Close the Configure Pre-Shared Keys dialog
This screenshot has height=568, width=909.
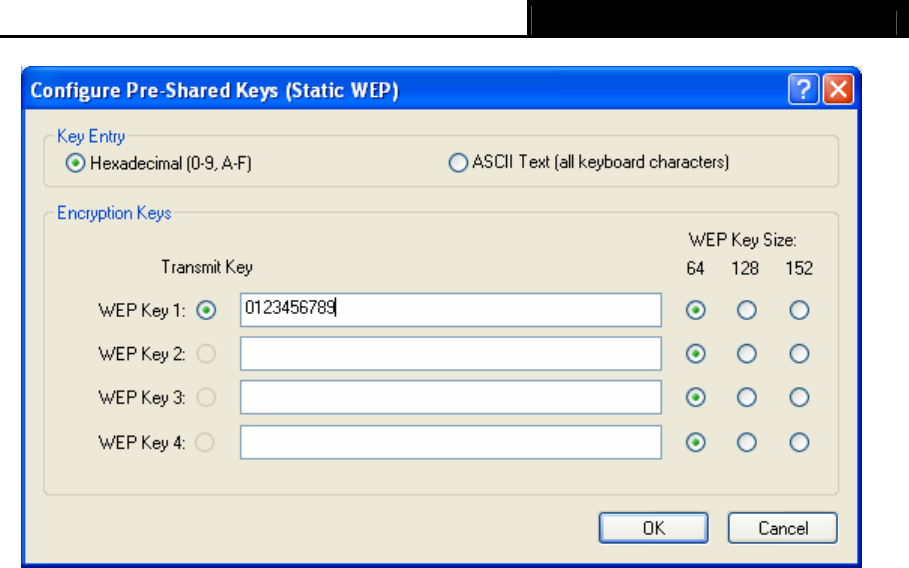pyautogui.click(x=838, y=89)
